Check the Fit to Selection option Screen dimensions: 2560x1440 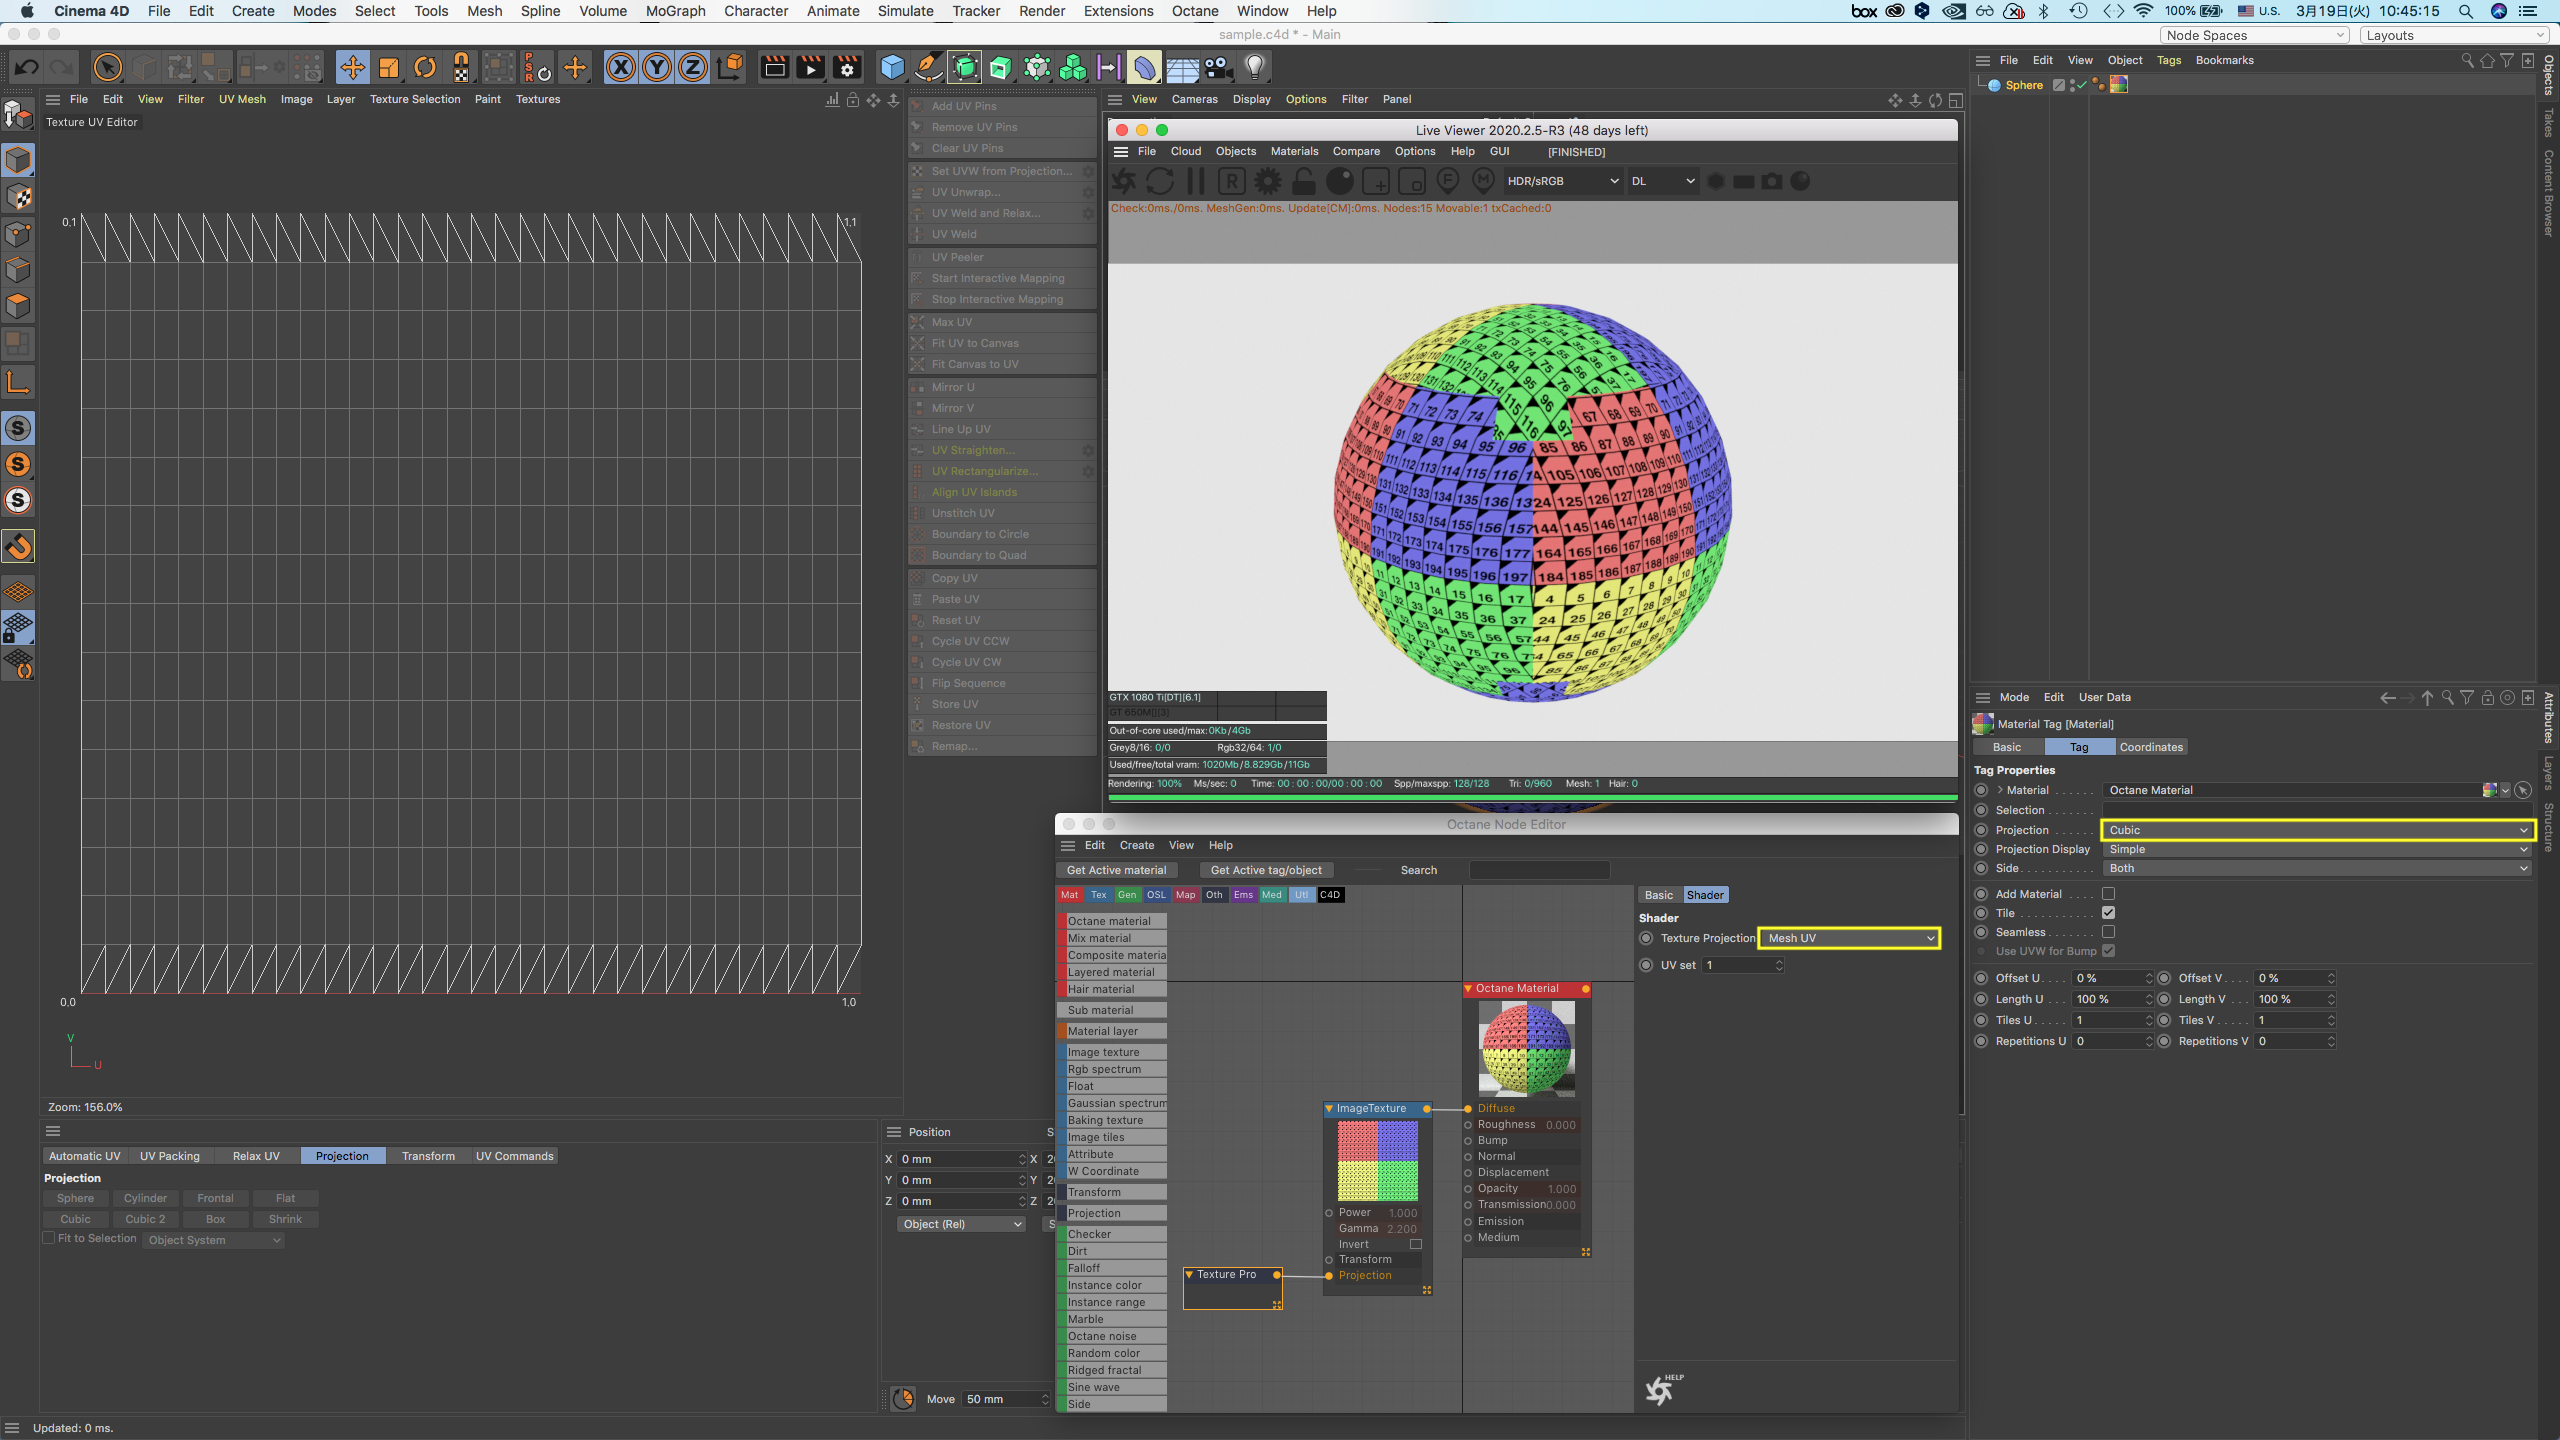tap(49, 1238)
